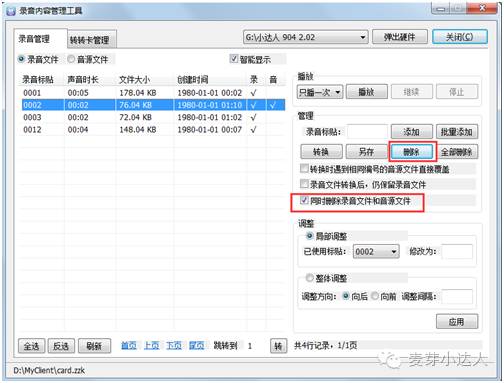Select recording row 0002
This screenshot has height=383, width=504.
click(153, 105)
